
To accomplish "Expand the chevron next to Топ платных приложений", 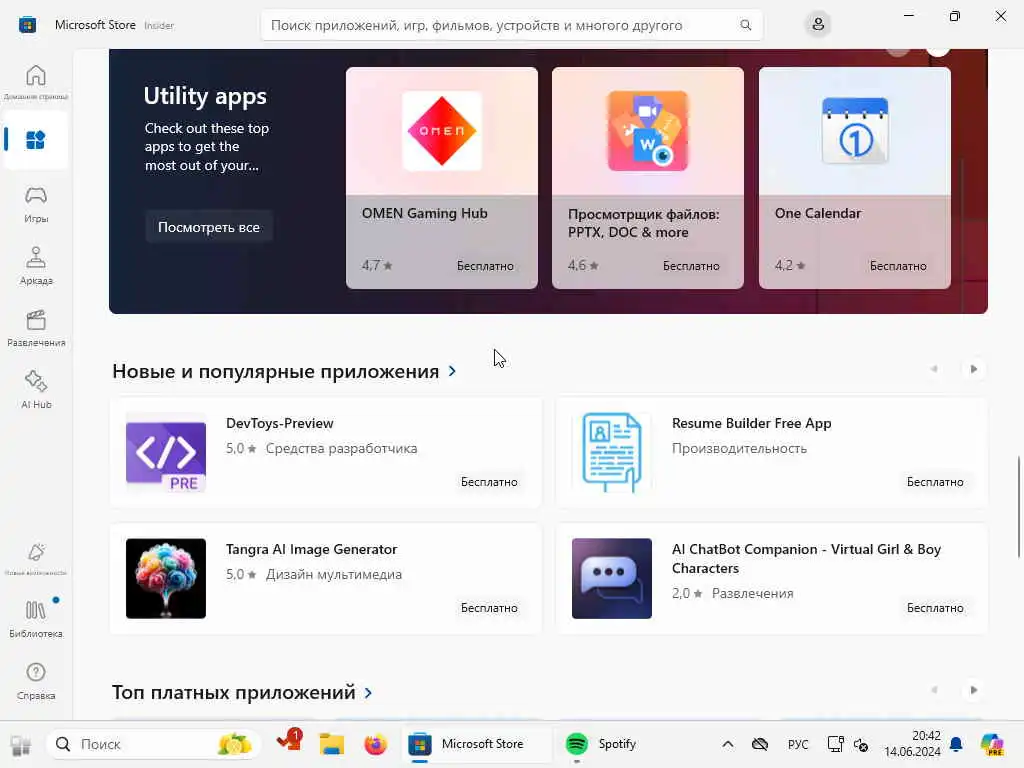I will click(x=368, y=692).
